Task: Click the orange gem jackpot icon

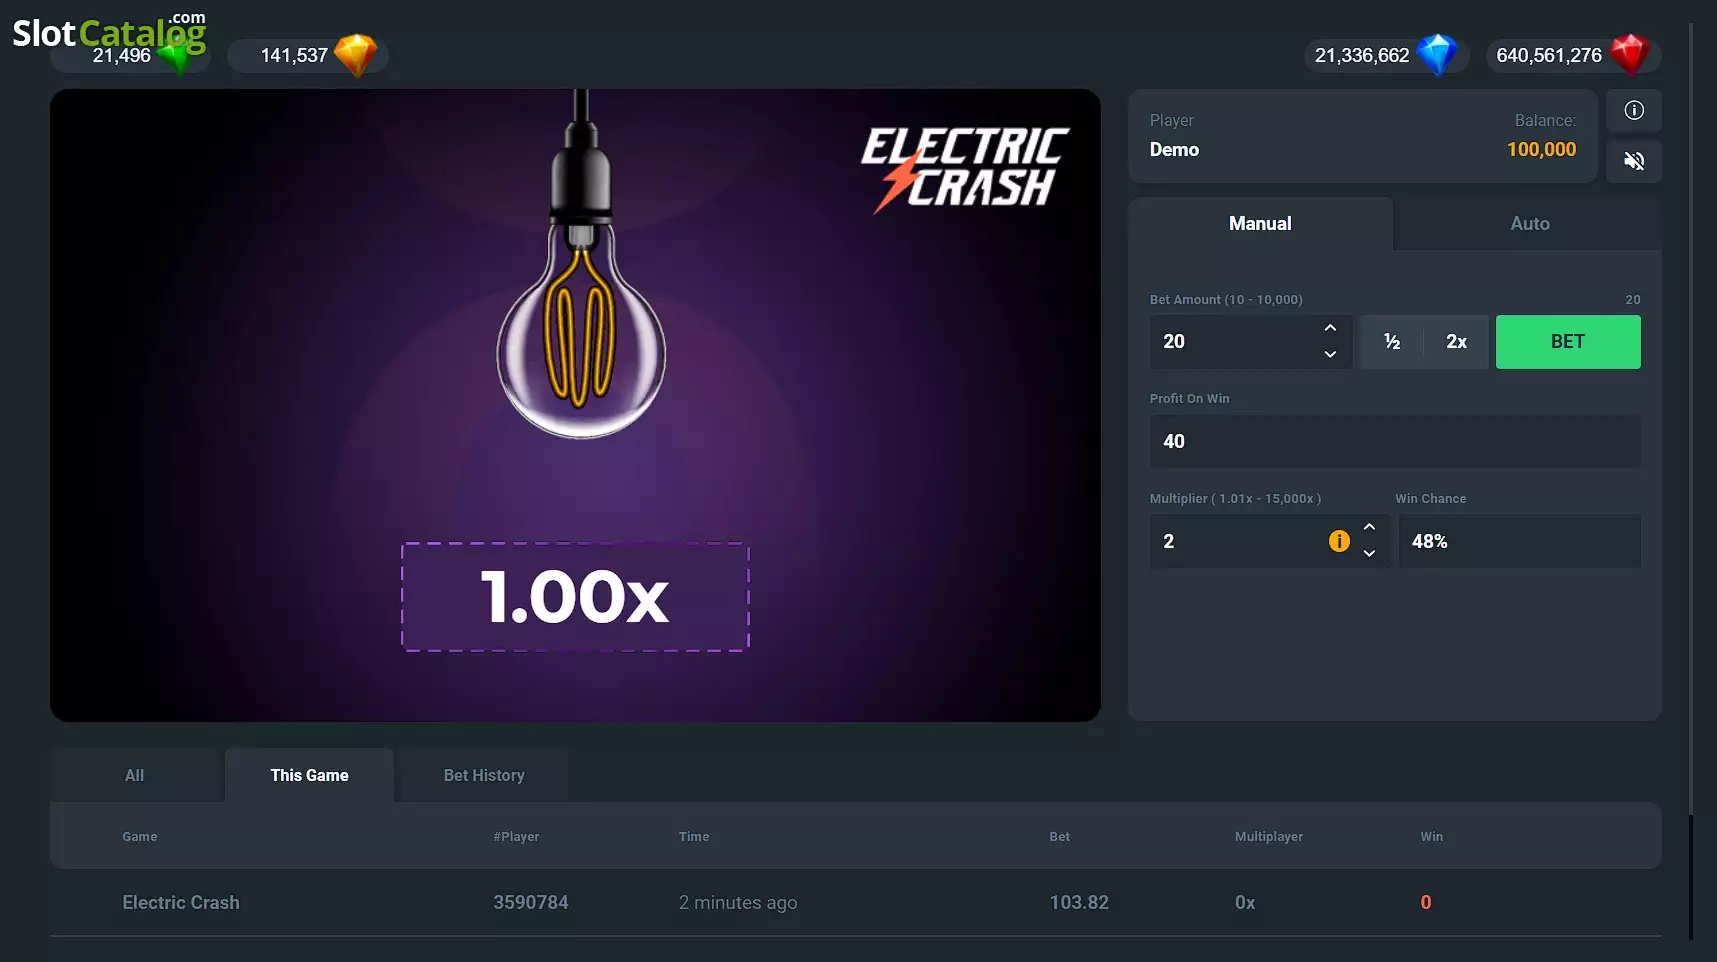Action: (355, 55)
